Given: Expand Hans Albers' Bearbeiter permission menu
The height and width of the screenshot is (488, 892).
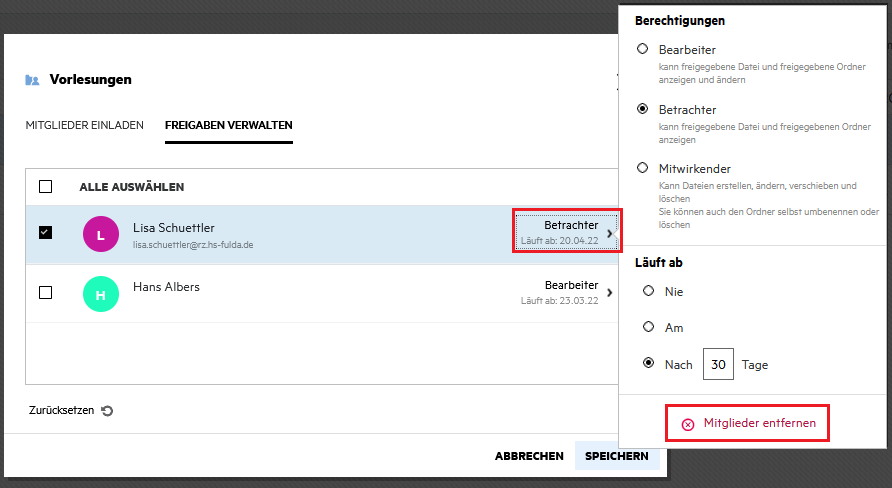Looking at the screenshot, I should click(x=567, y=292).
